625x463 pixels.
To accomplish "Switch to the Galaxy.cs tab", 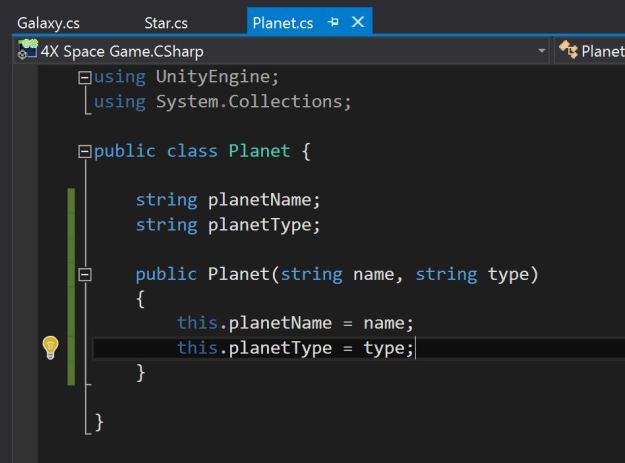I will point(47,23).
